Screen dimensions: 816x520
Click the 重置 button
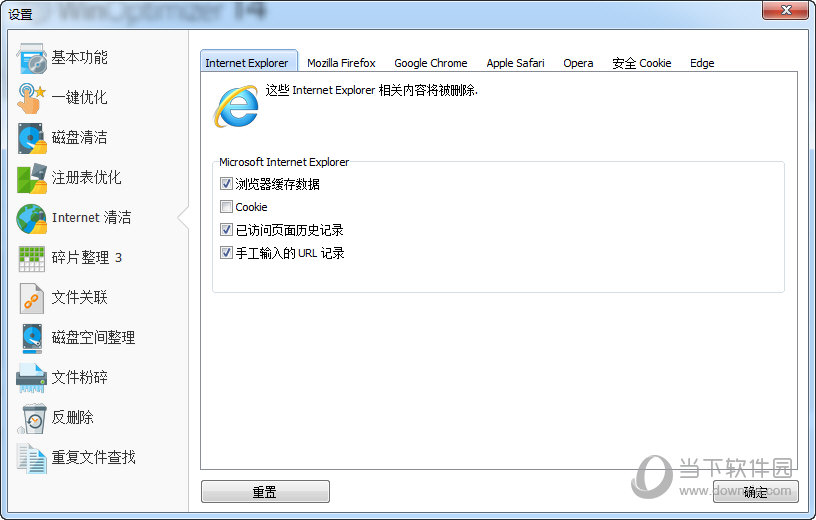point(265,492)
